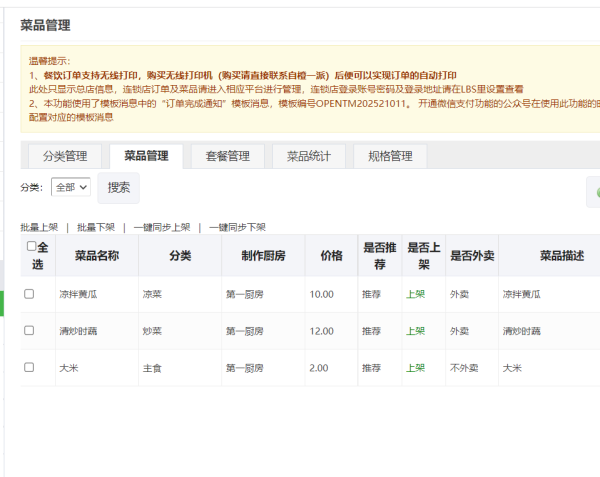Click the 制作厨房 column header
The width and height of the screenshot is (600, 477).
[263, 256]
